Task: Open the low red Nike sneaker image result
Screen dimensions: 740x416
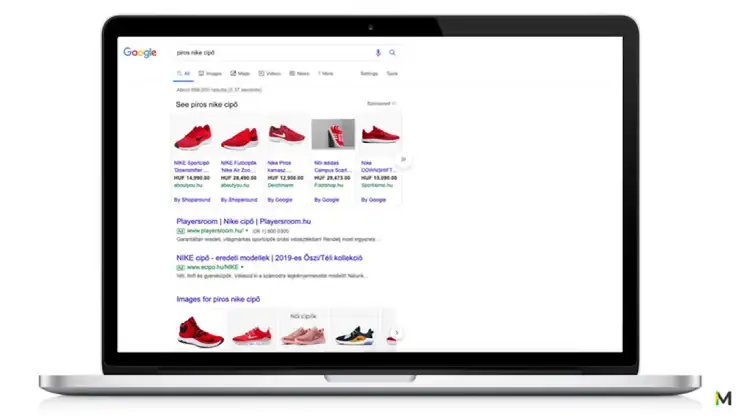Action: tap(252, 335)
